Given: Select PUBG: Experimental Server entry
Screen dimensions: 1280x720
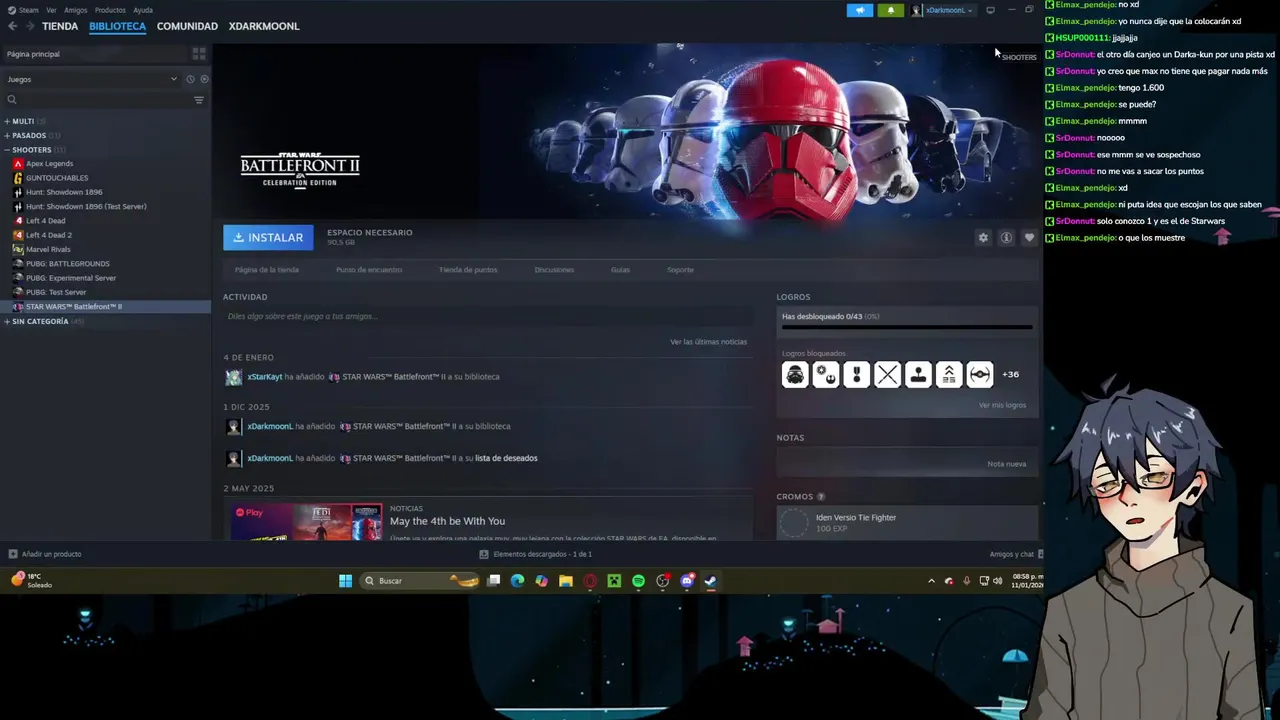Looking at the screenshot, I should pos(70,278).
